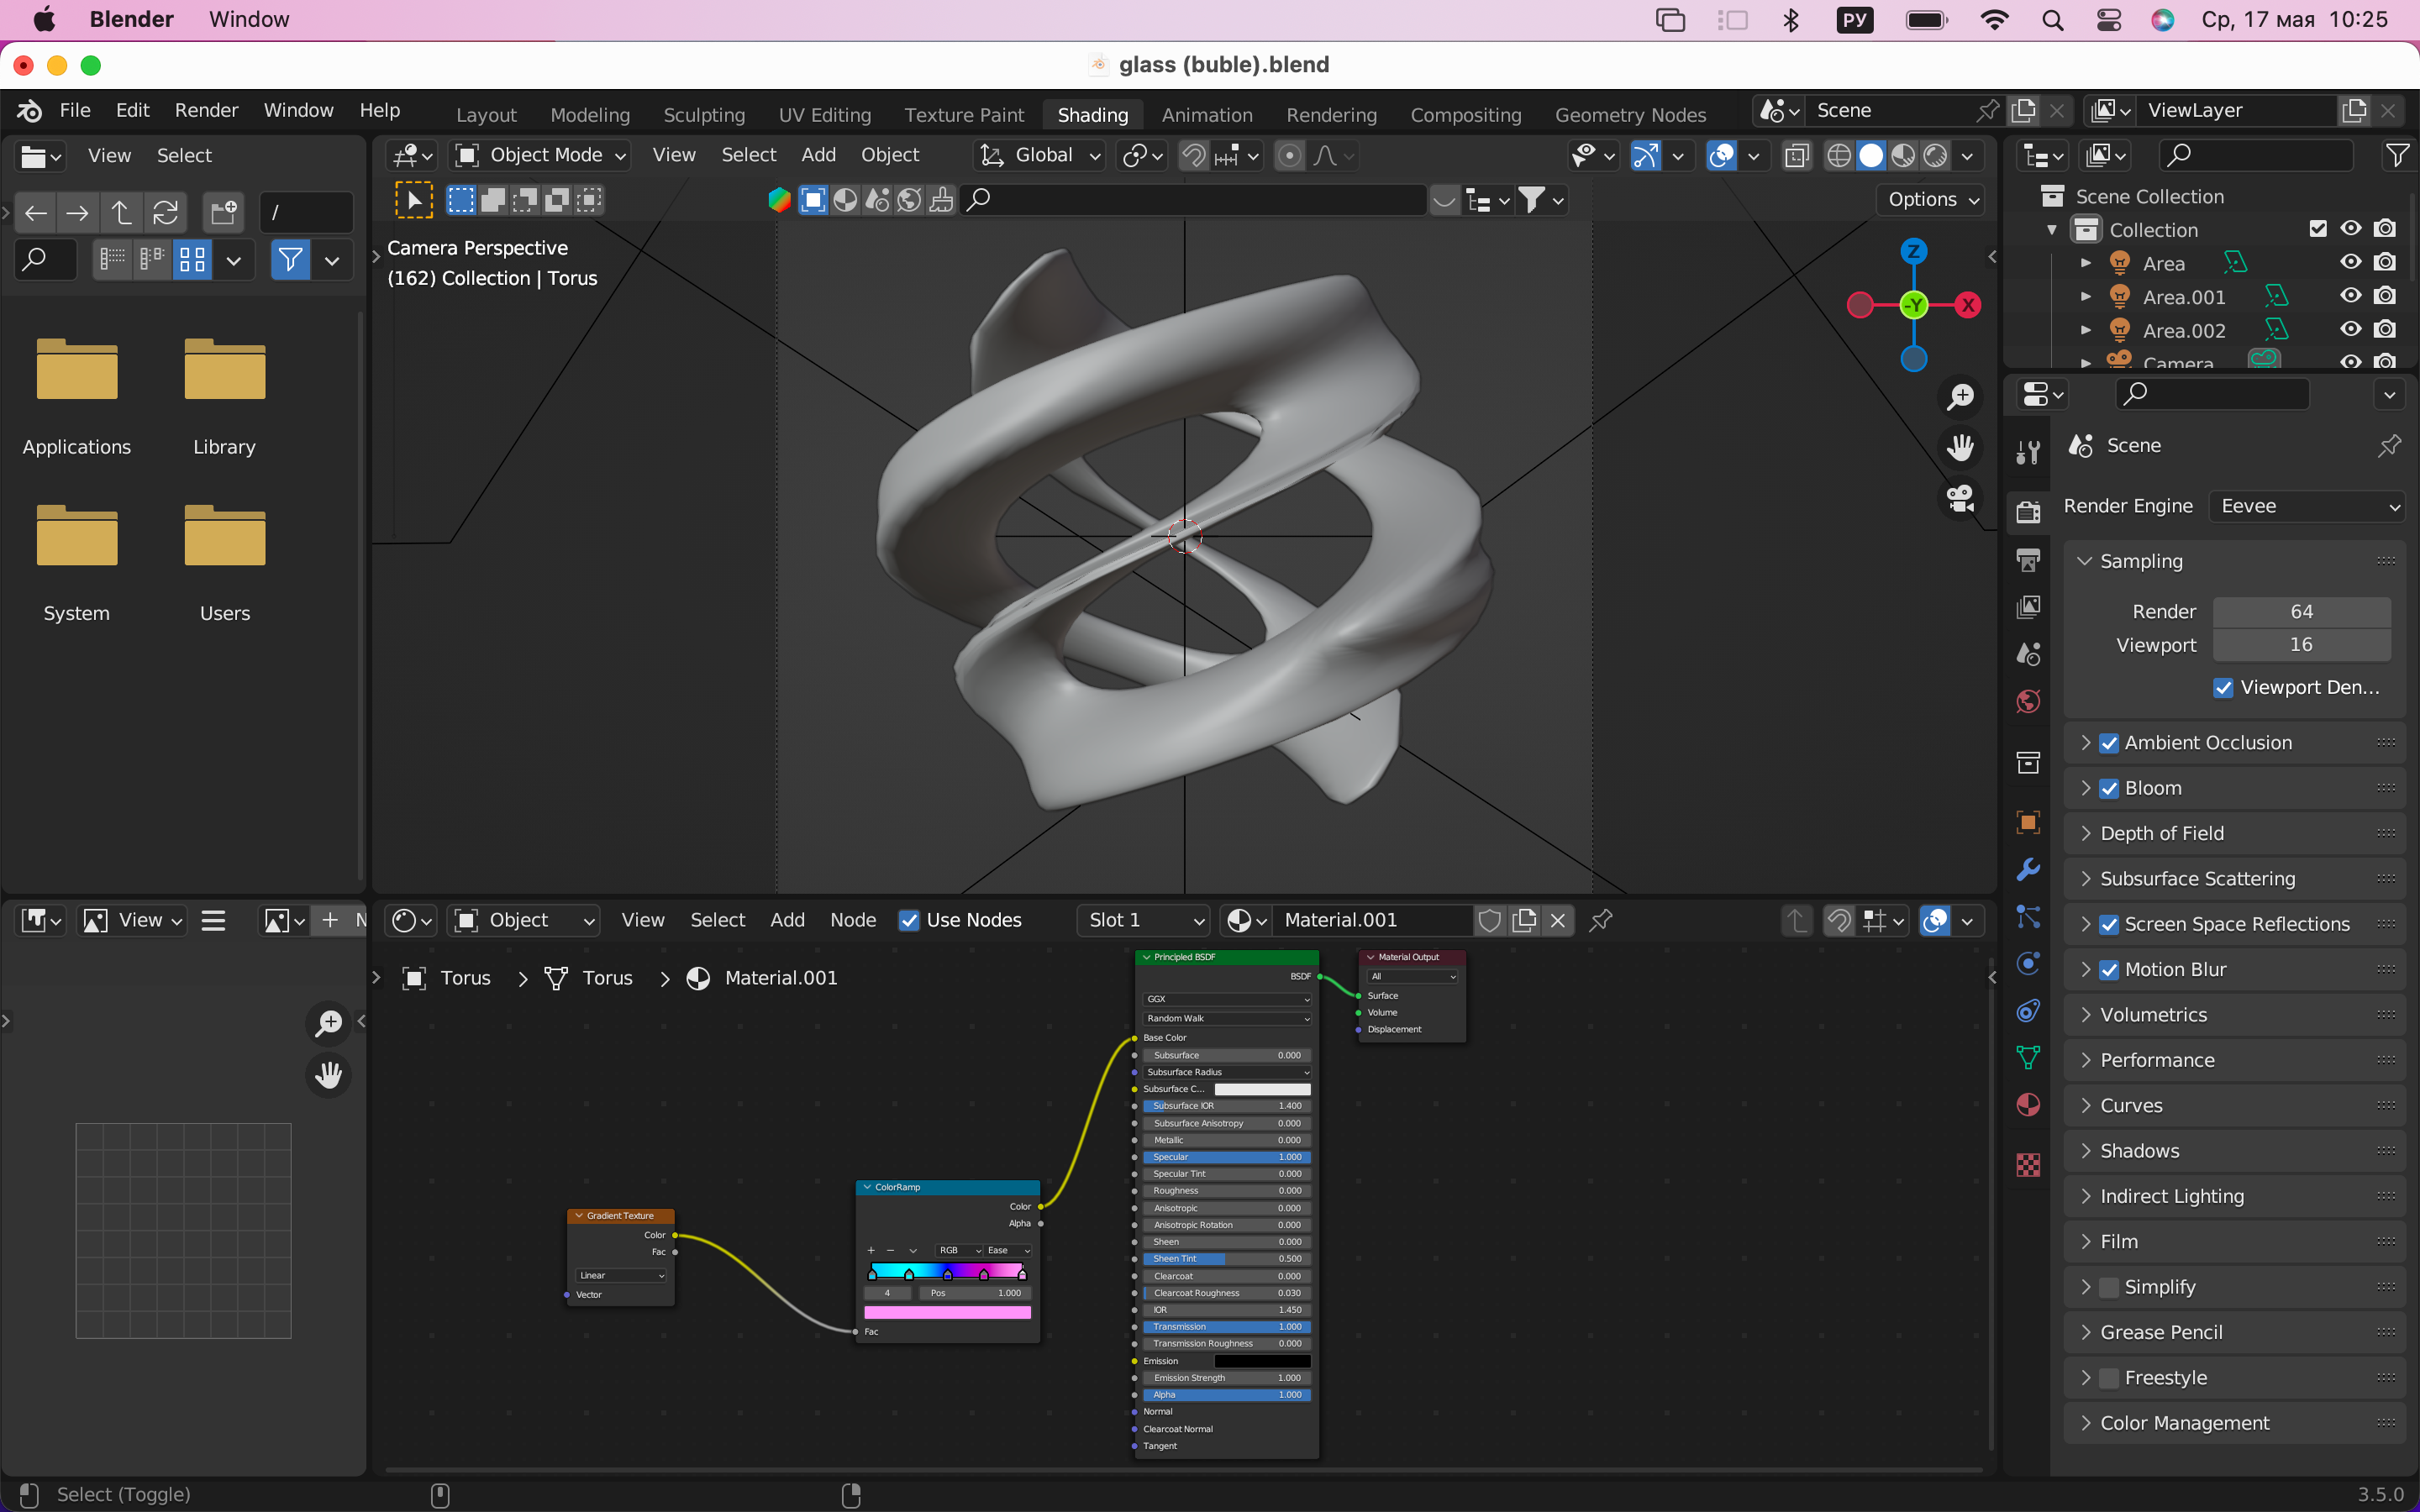Open Render Properties in the properties sidebar
2420x1512 pixels.
2028,511
